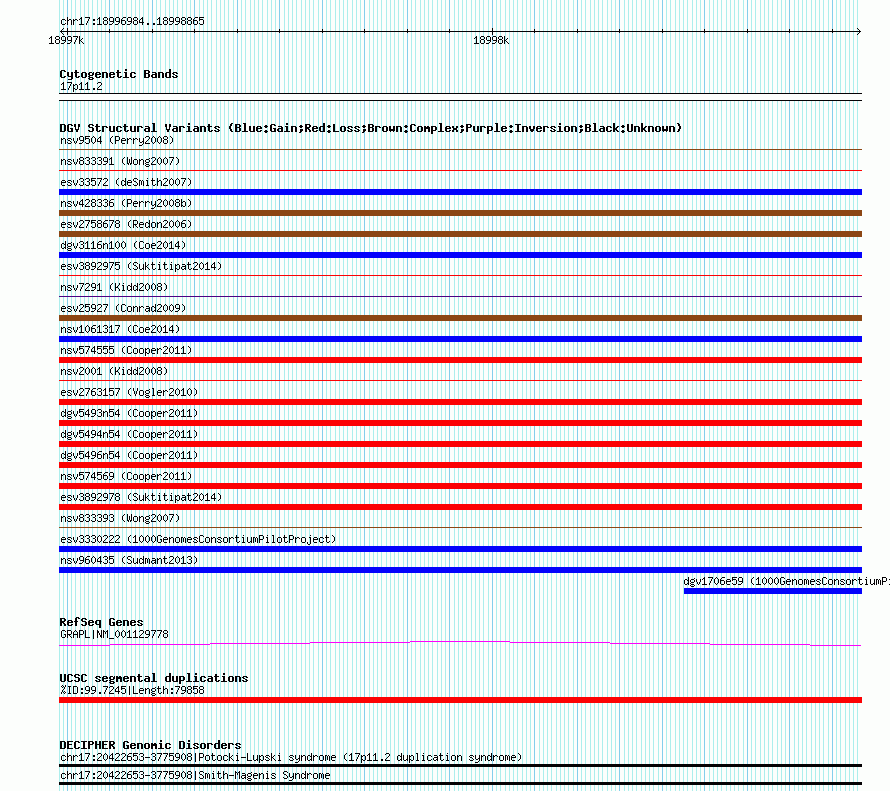Select red bar under nsv574569 (Cooper2011)
This screenshot has width=890, height=791.
pyautogui.click(x=460, y=486)
